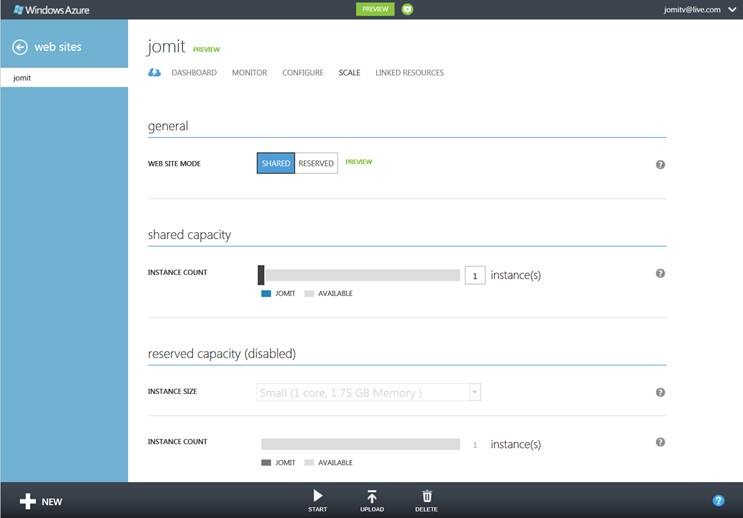The width and height of the screenshot is (743, 518).
Task: Click the shared AVAILABLE legend swatch
Action: (309, 293)
